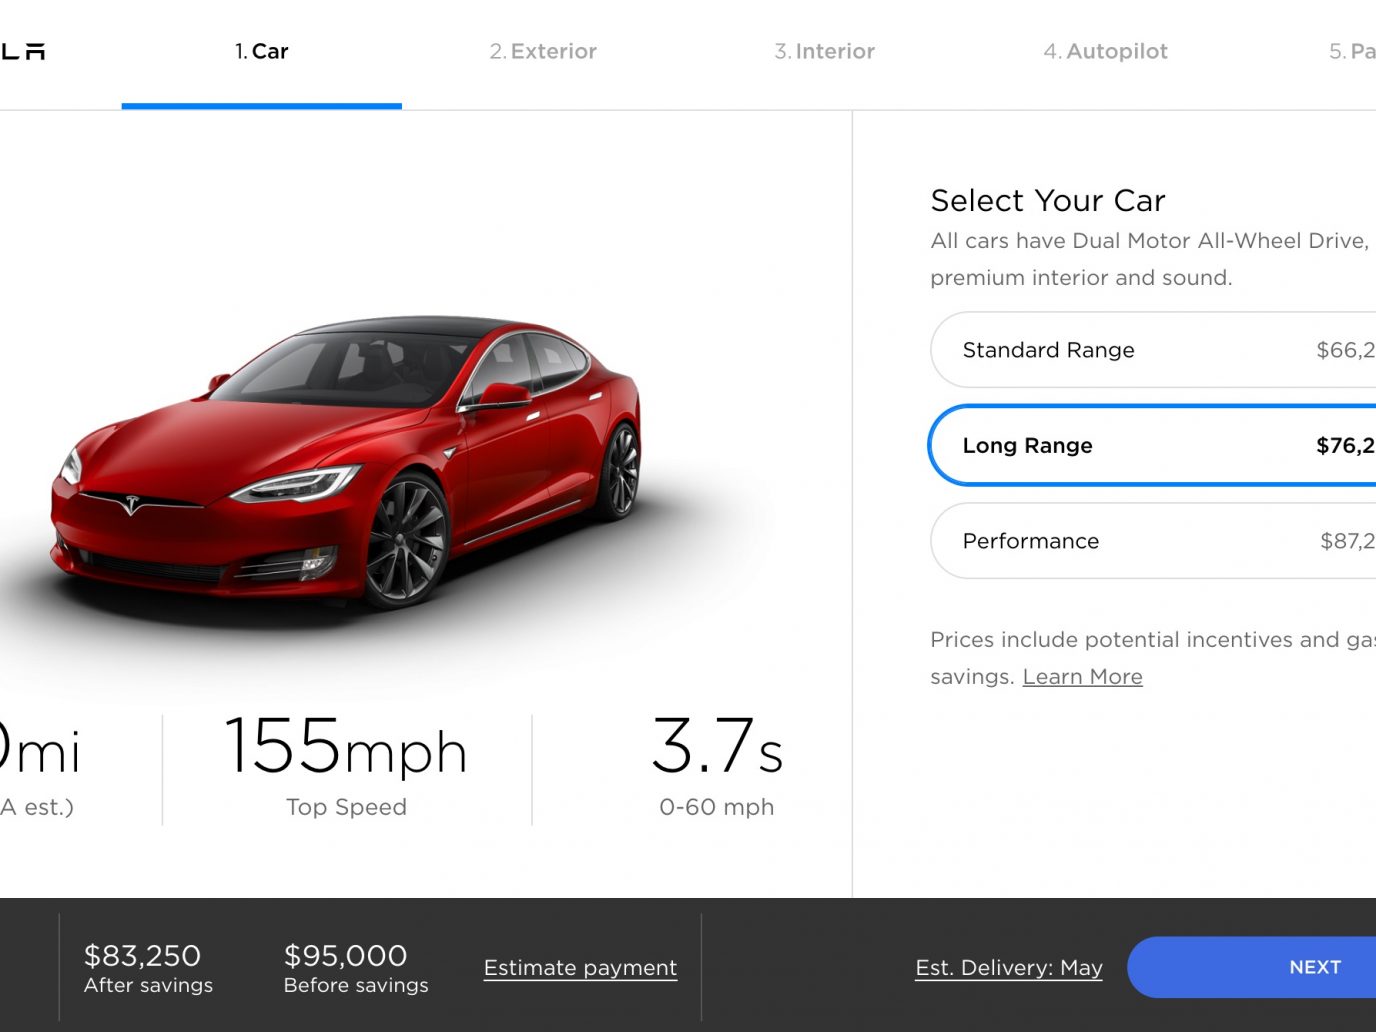This screenshot has width=1376, height=1032.
Task: Click the $83,250 After savings price
Action: [x=148, y=969]
